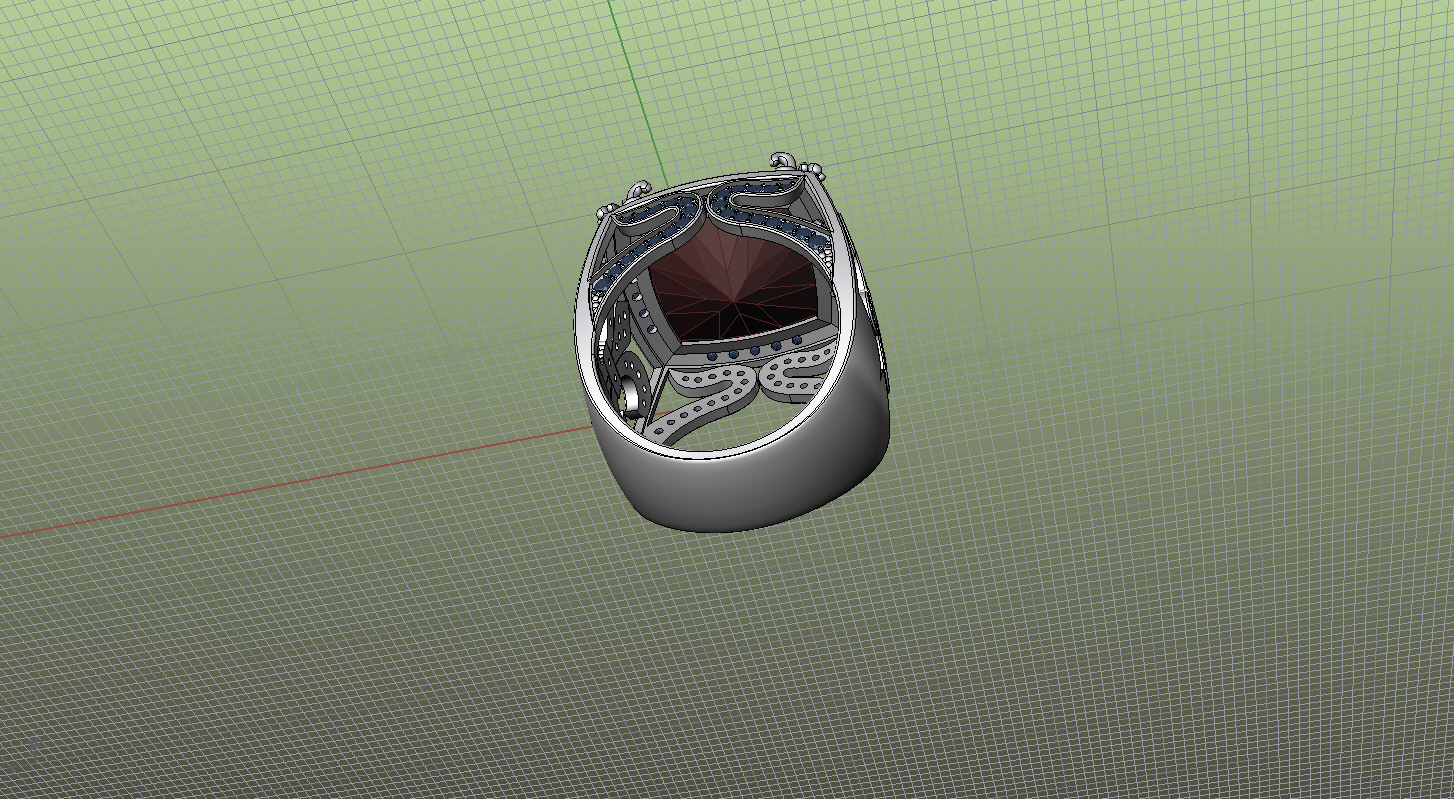Select the upper-right blue-stone scroll ornament
The height and width of the screenshot is (799, 1454).
click(762, 203)
